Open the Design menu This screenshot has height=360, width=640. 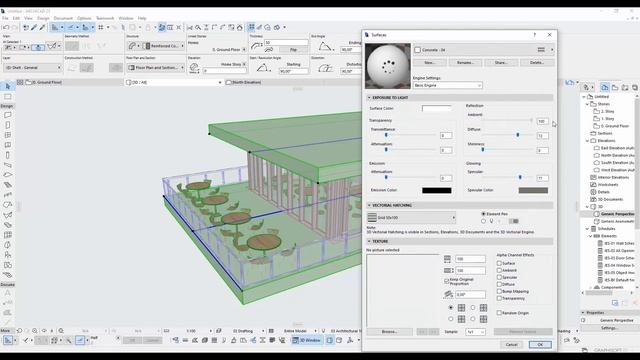tap(43, 18)
